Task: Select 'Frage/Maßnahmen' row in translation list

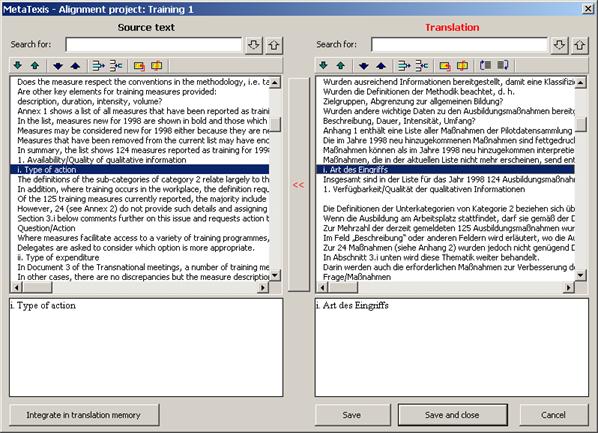Action: click(445, 277)
